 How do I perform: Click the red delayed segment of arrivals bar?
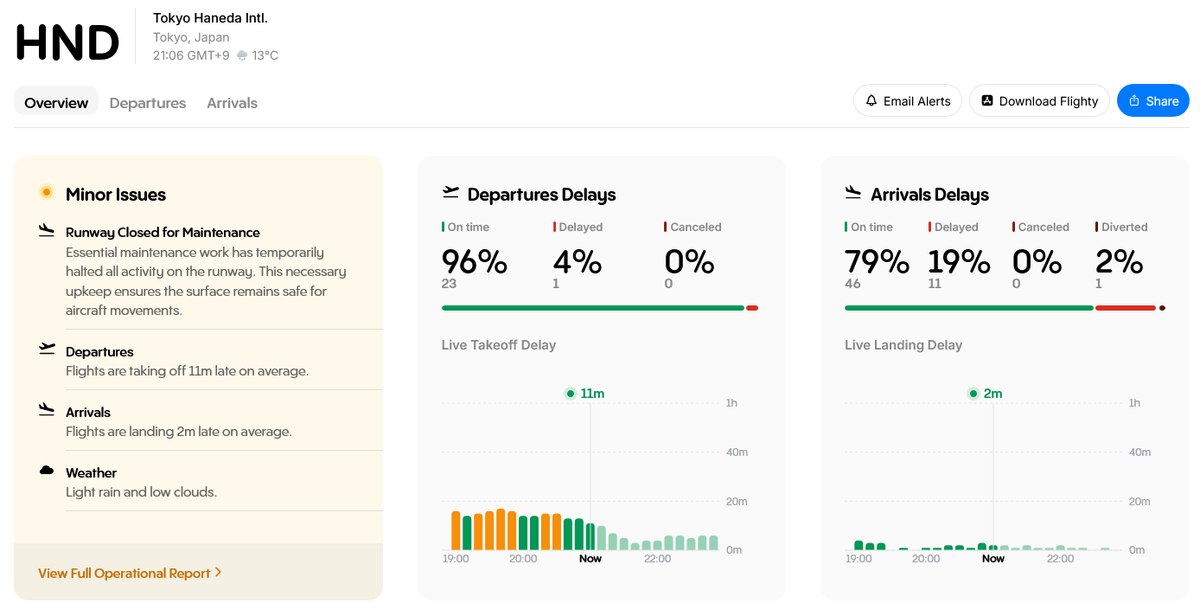(x=1125, y=308)
